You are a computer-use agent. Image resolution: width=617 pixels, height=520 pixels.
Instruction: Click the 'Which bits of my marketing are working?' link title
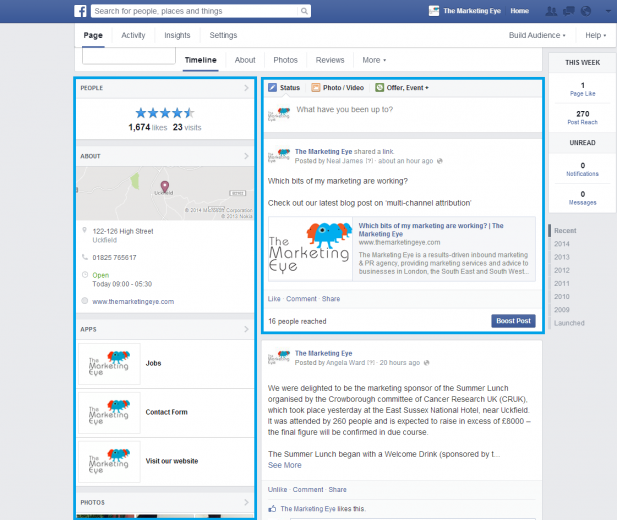pyautogui.click(x=431, y=230)
